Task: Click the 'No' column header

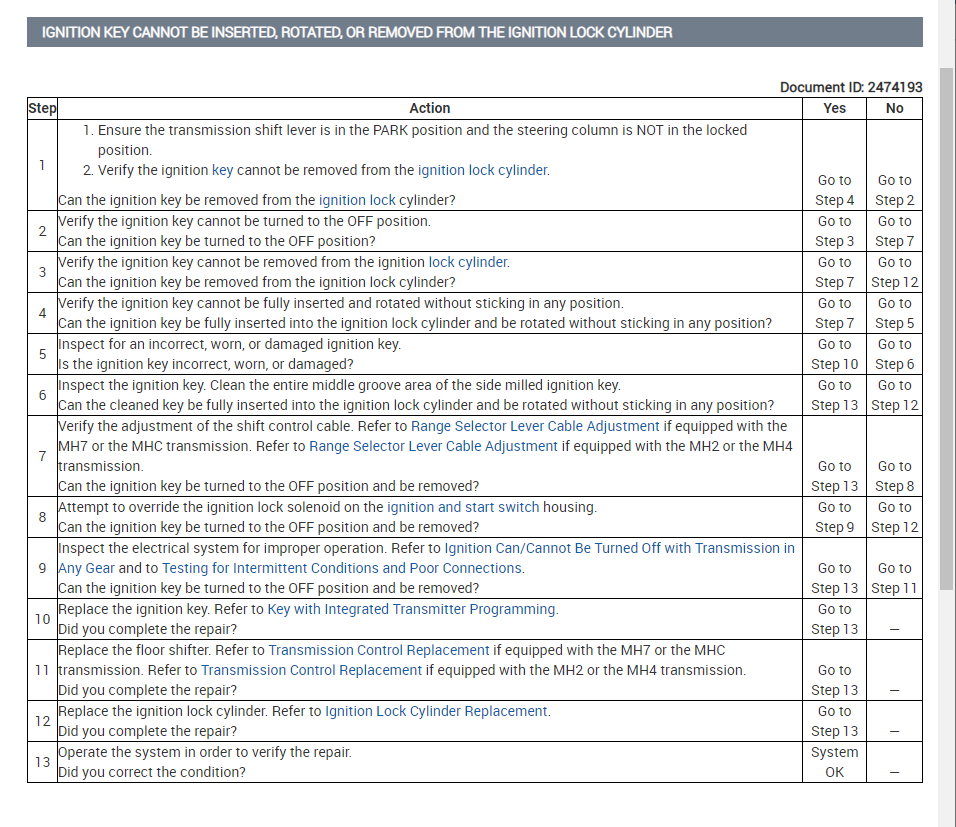Action: [894, 109]
